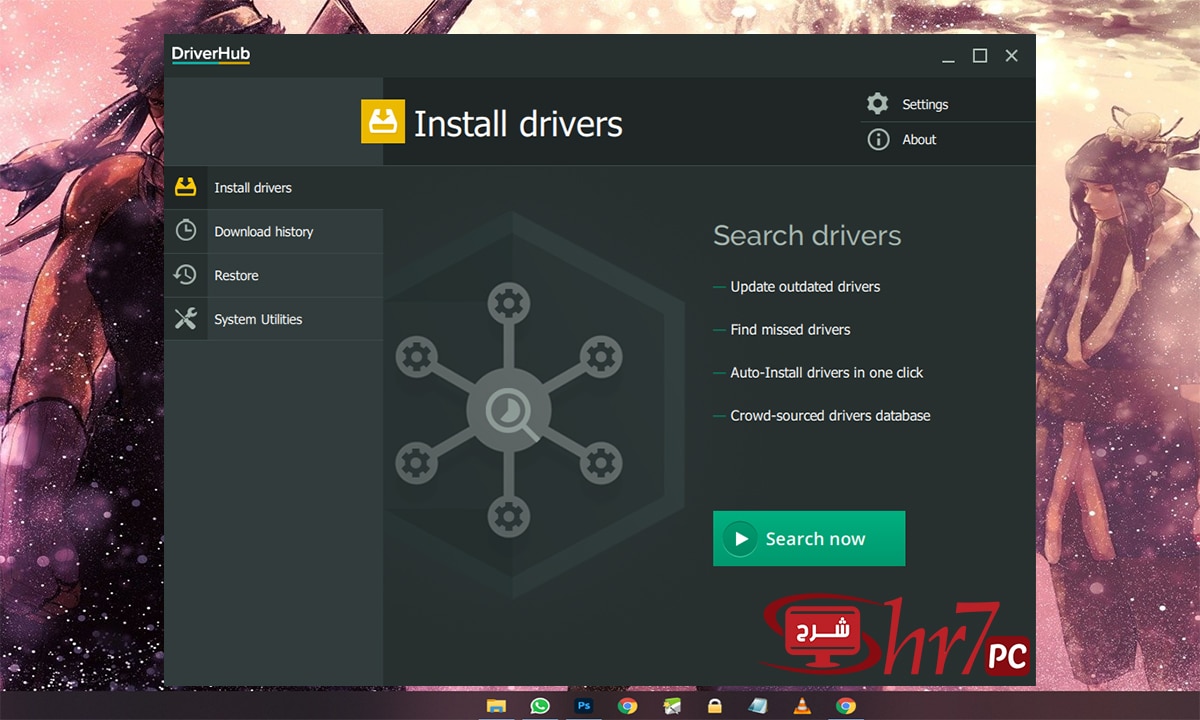Click the About info icon
Image resolution: width=1200 pixels, height=720 pixels.
pyautogui.click(x=878, y=139)
